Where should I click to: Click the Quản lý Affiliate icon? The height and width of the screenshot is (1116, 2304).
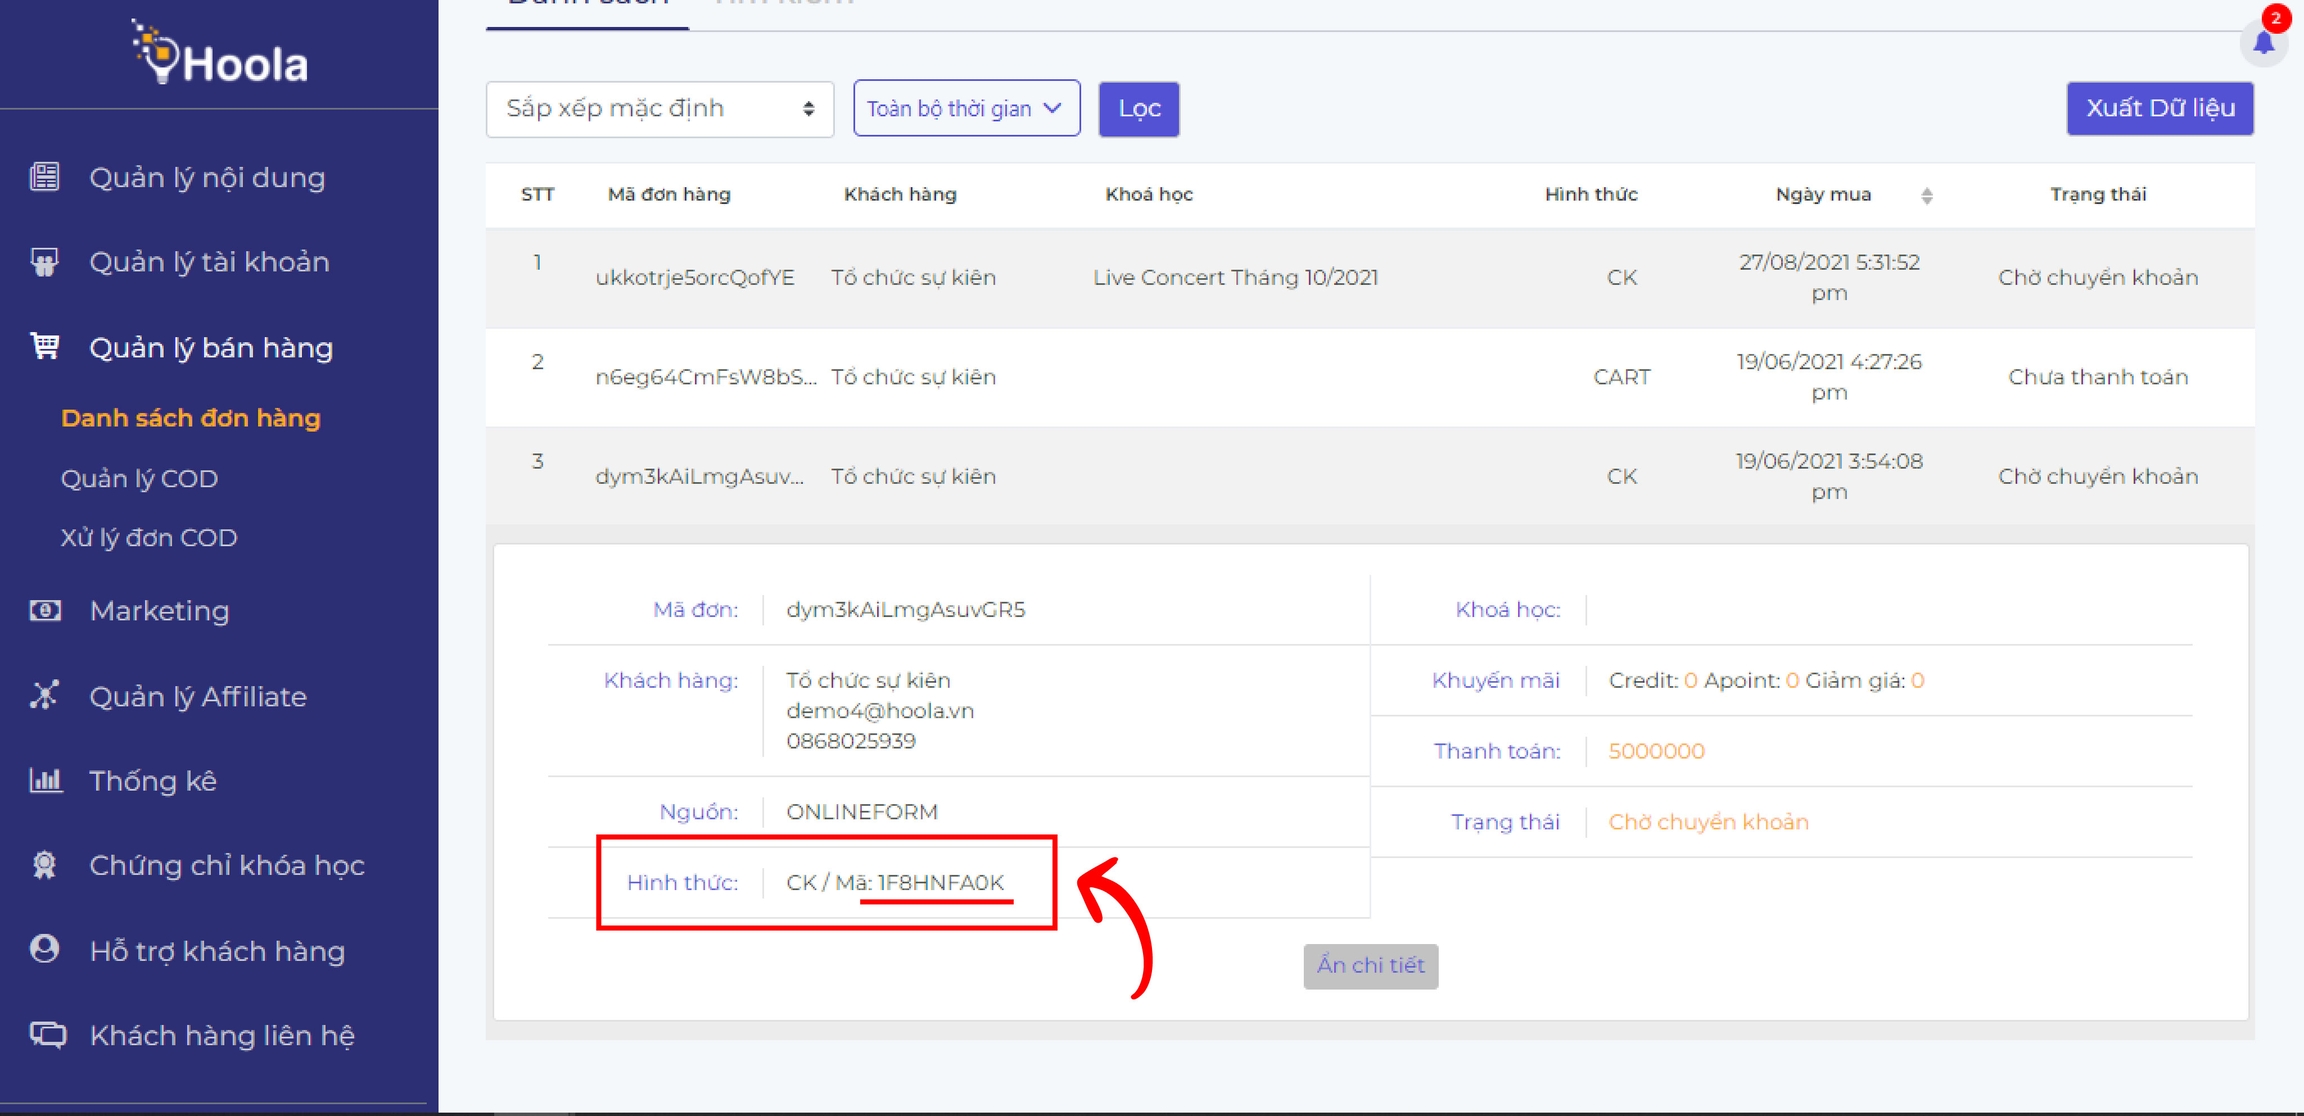point(45,695)
